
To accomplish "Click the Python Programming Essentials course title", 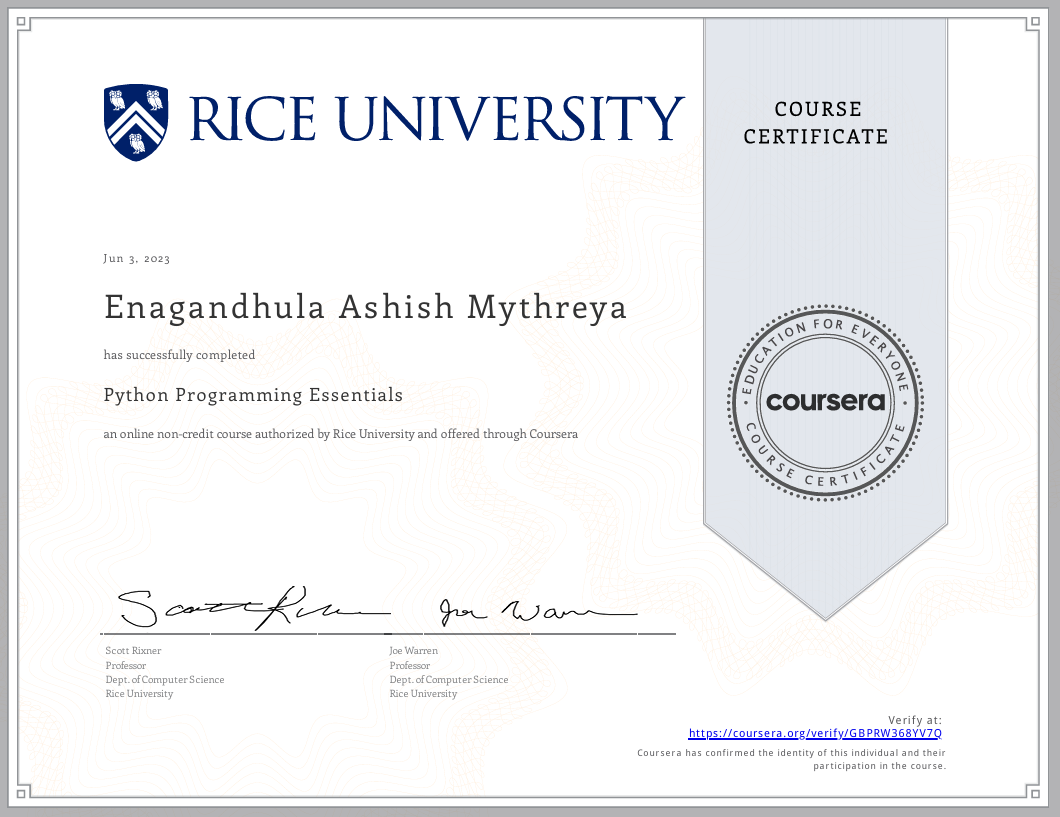I will pos(253,395).
